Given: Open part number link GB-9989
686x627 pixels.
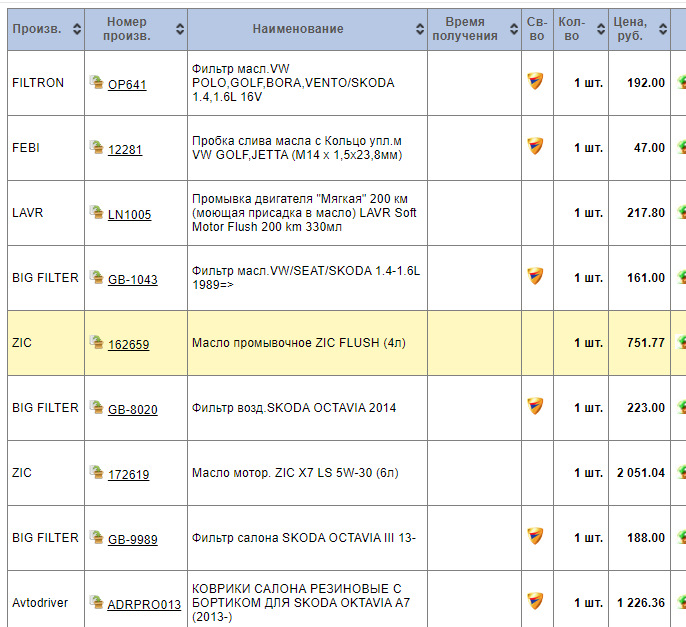Looking at the screenshot, I should (x=133, y=539).
